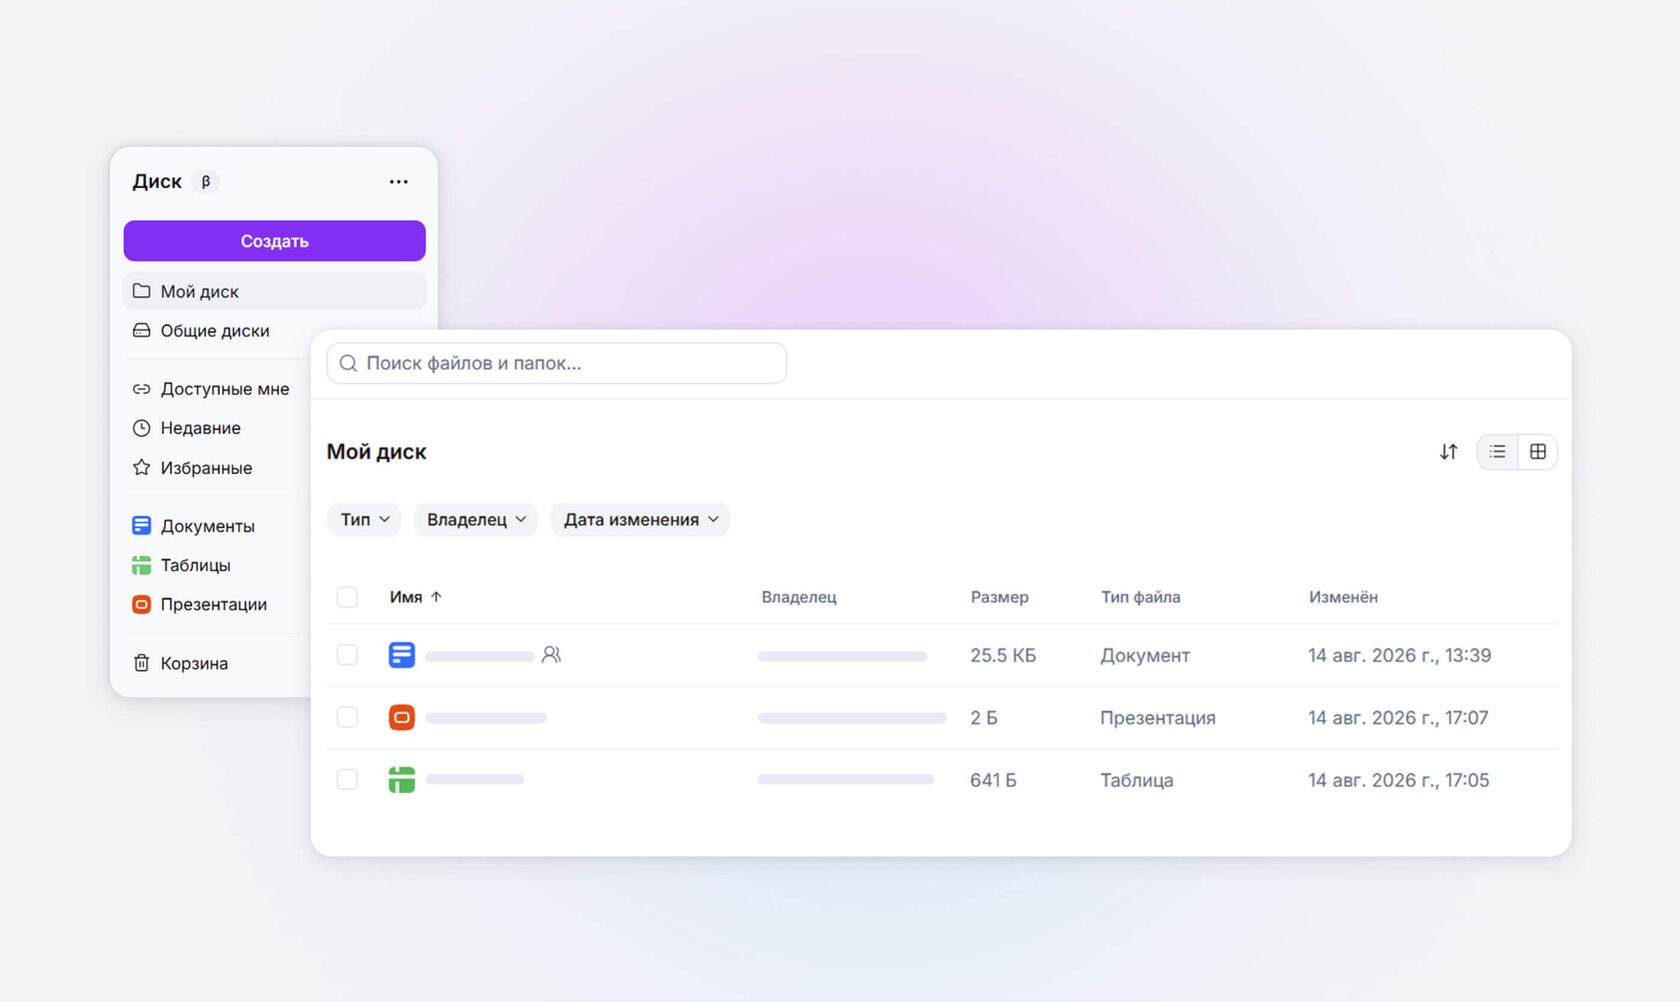Switch to grid view

coord(1538,452)
